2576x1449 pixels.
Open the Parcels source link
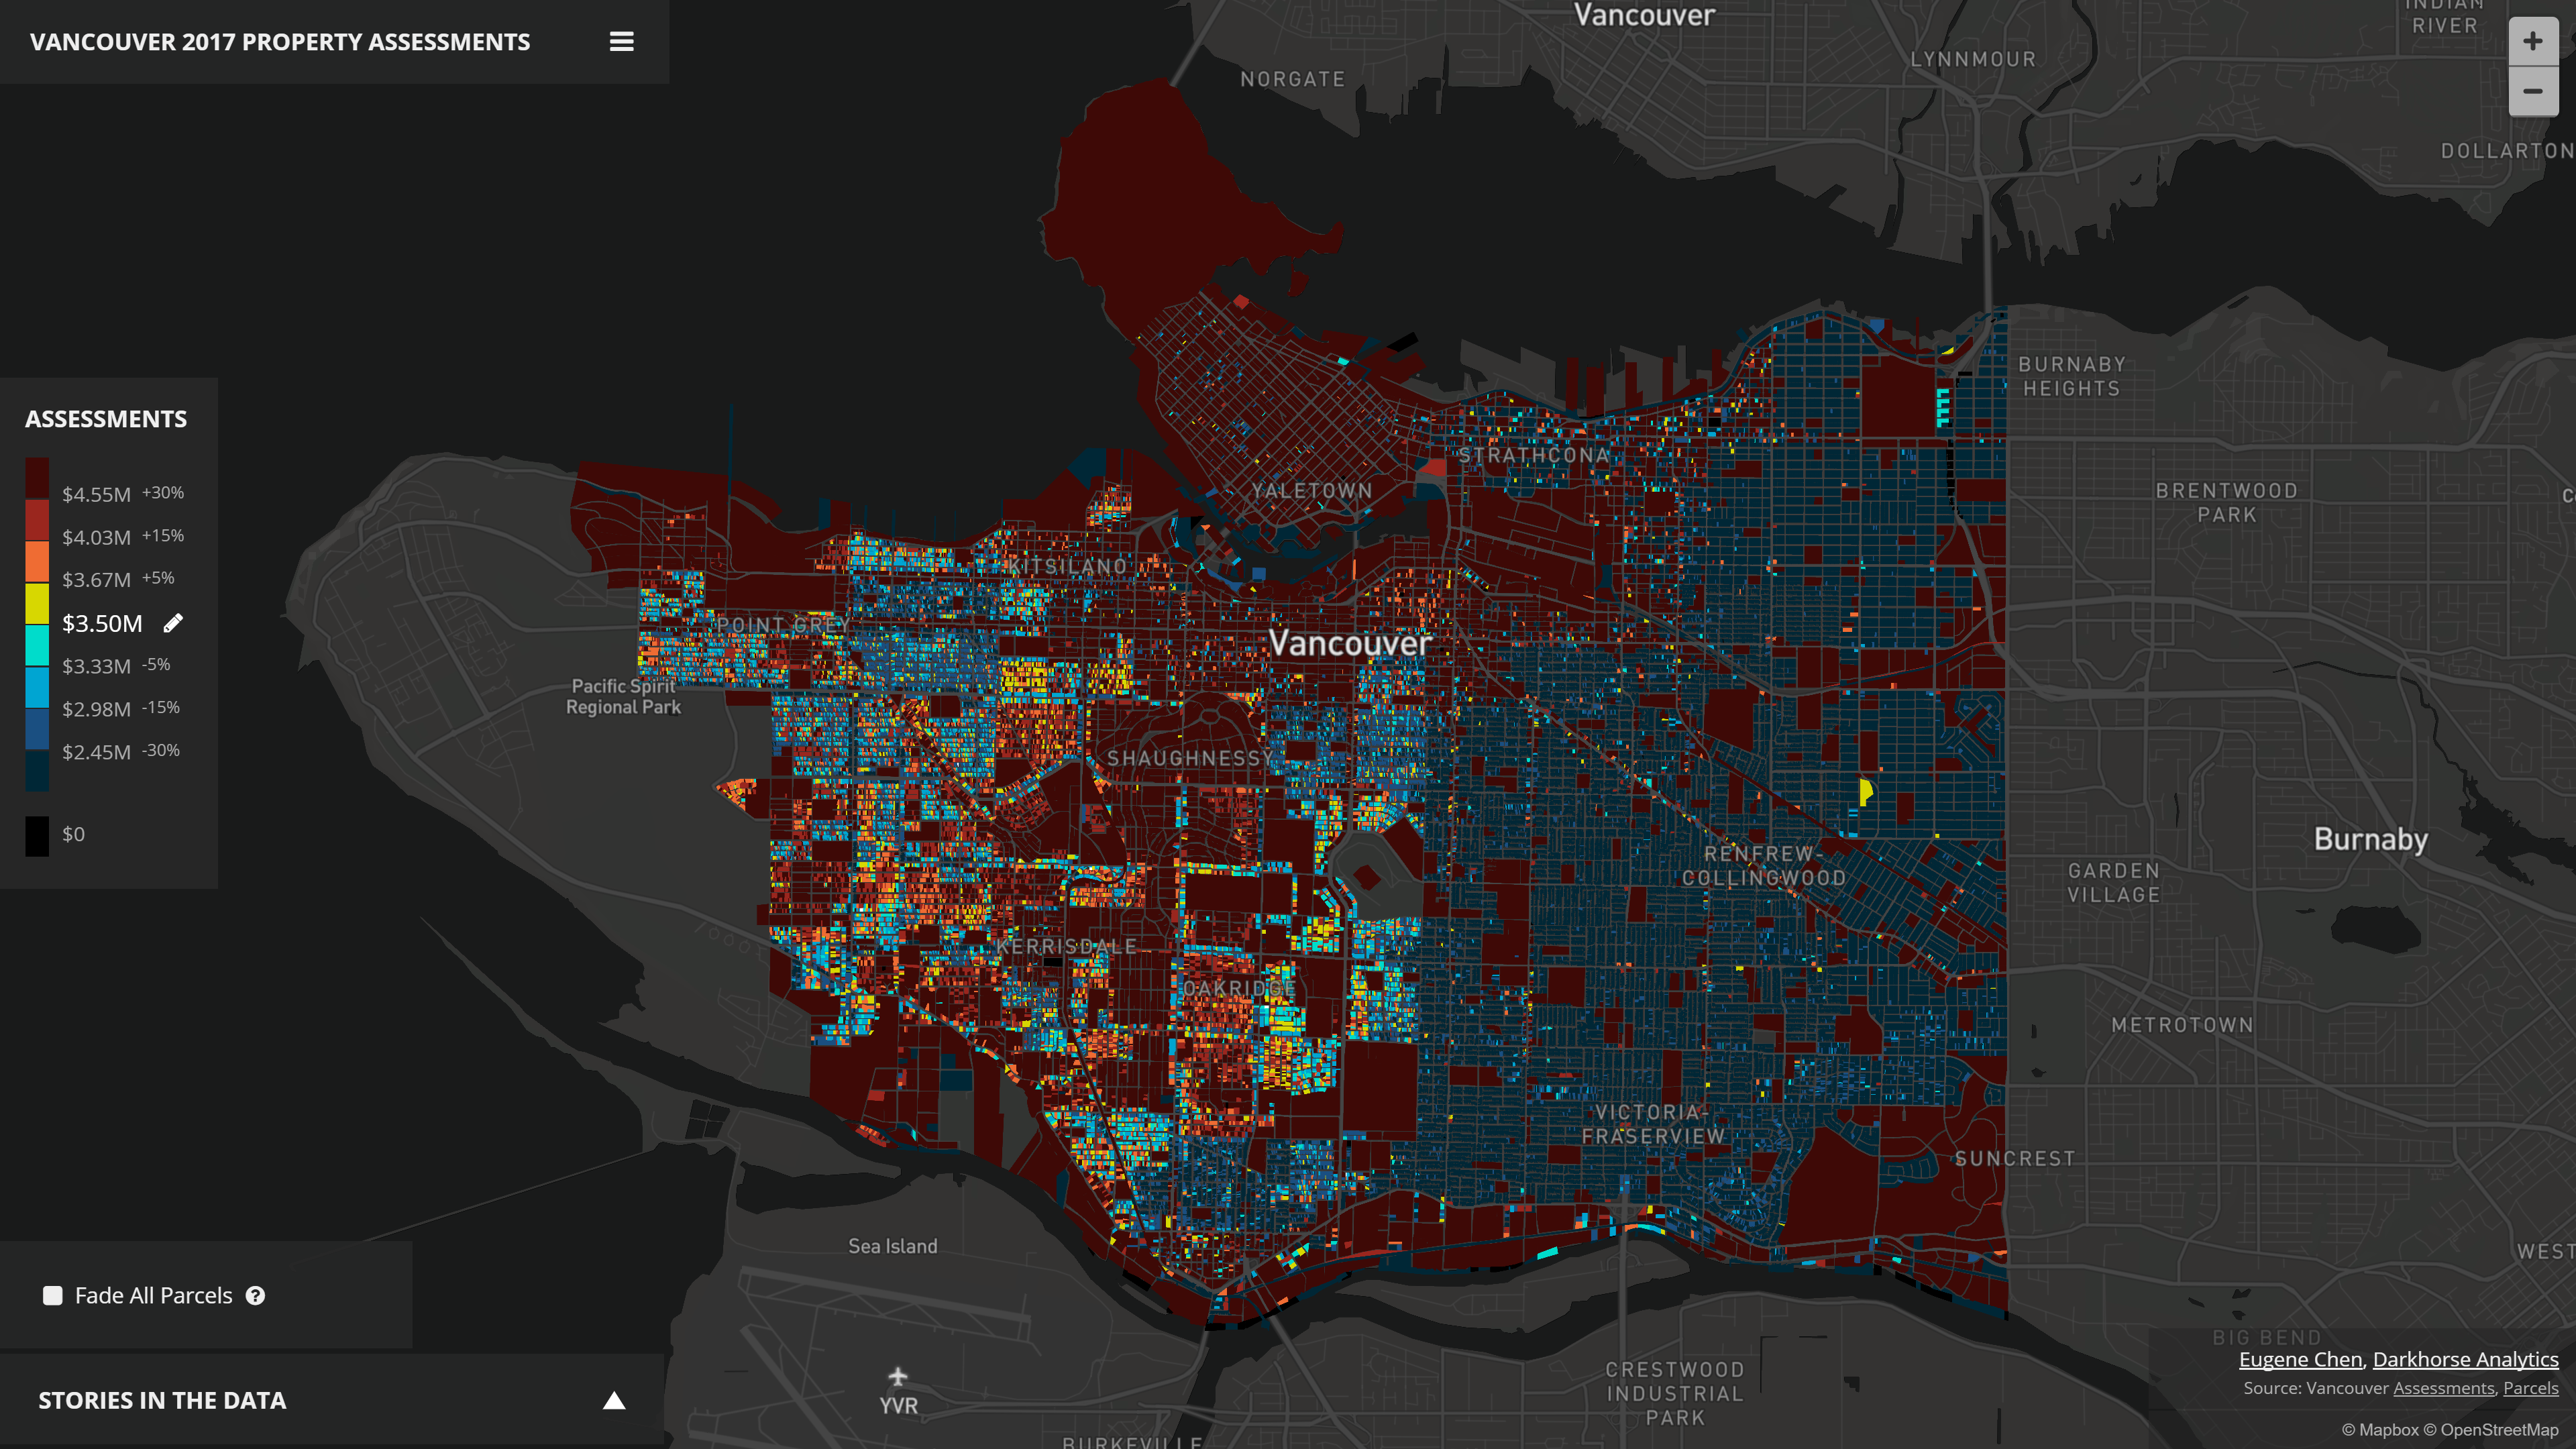pos(2530,1388)
